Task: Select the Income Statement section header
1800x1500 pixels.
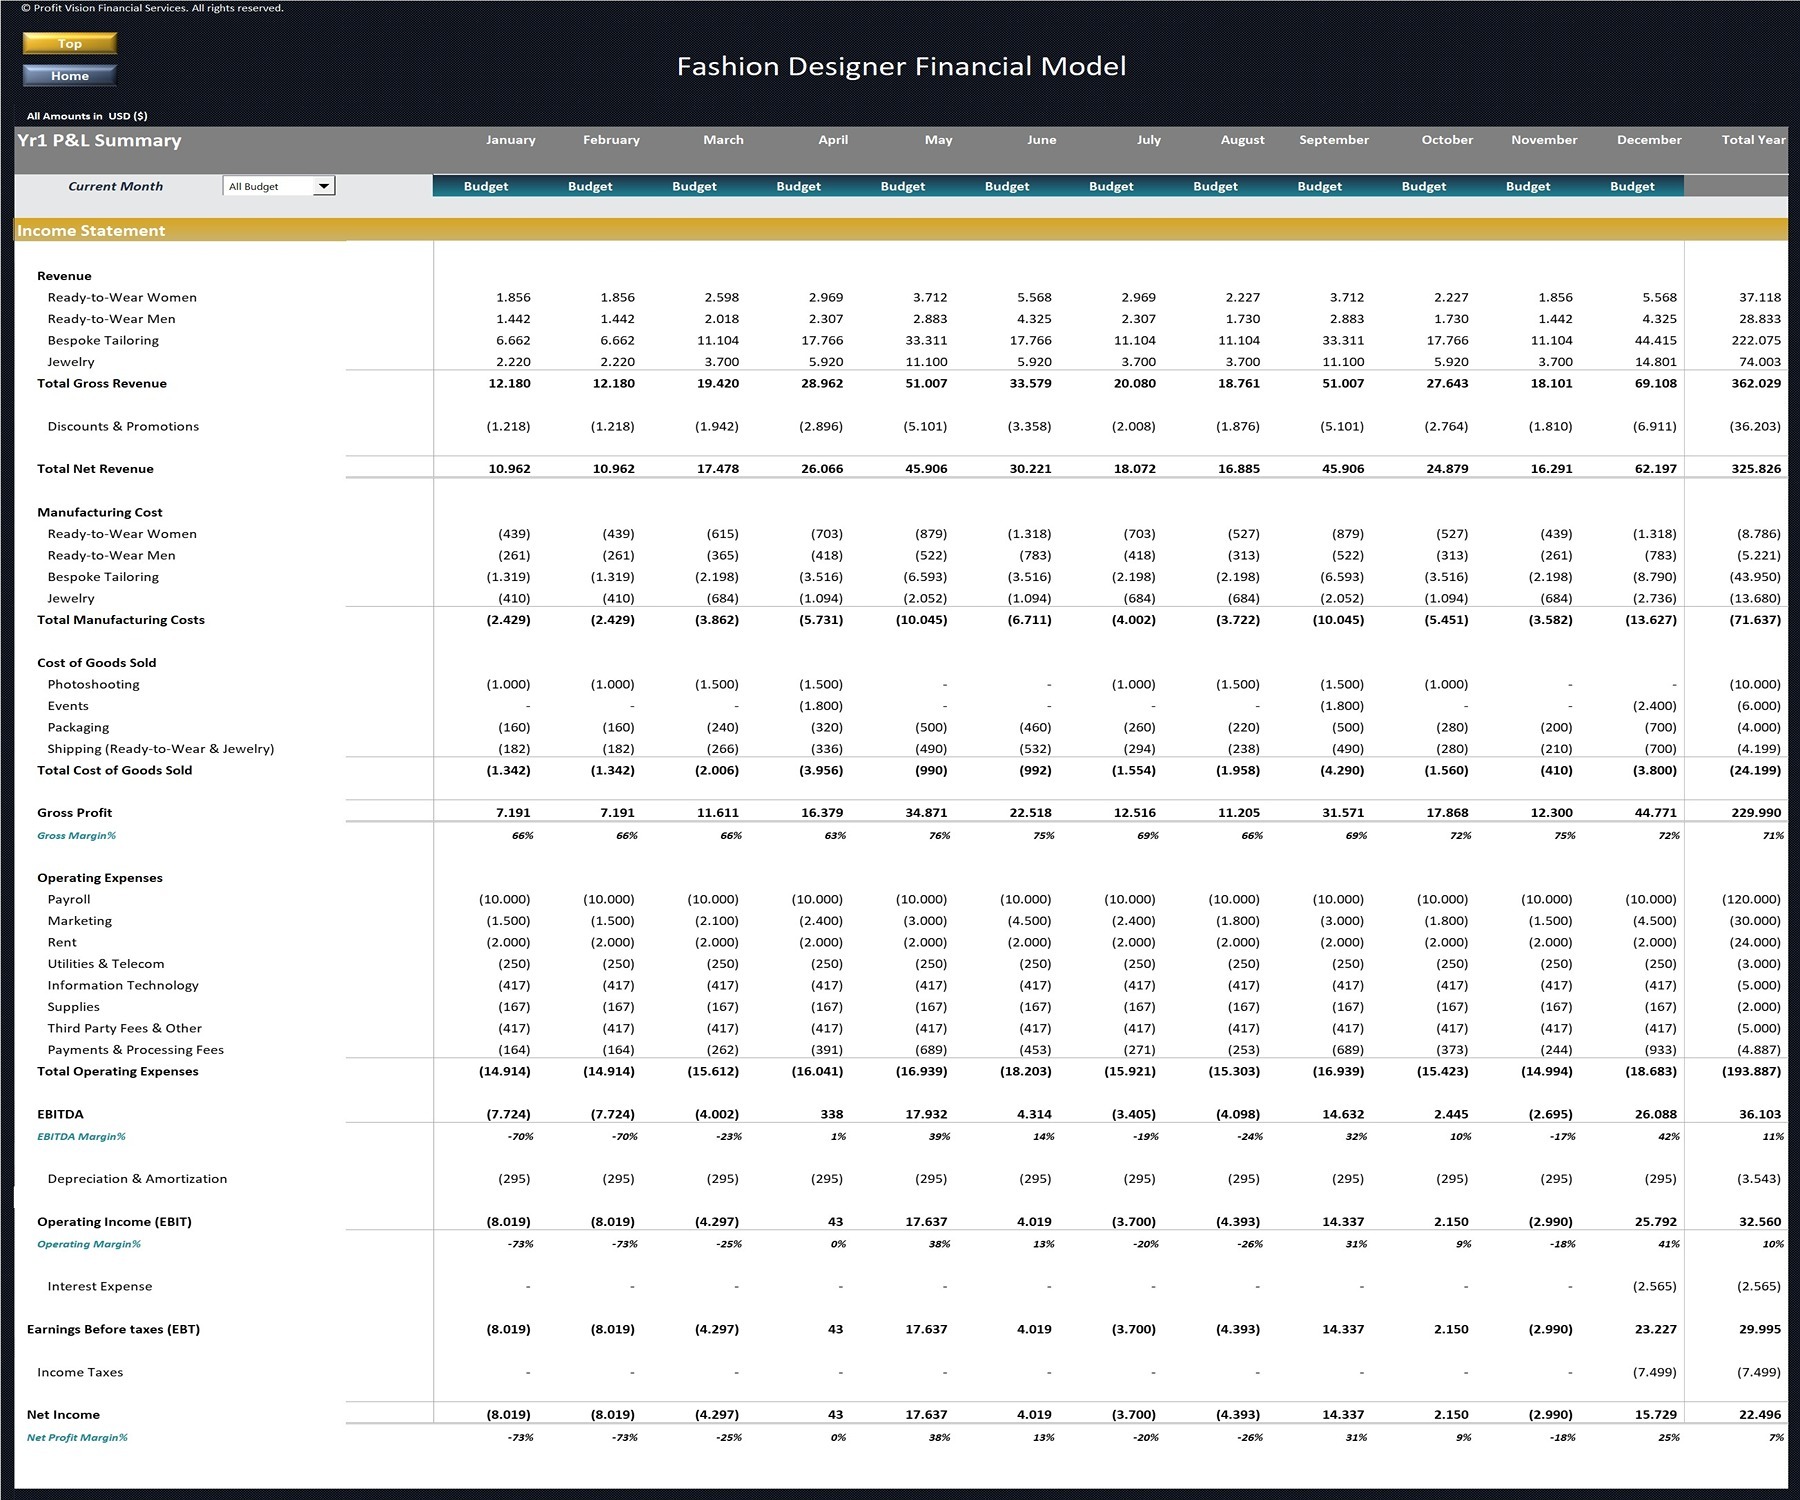Action: (x=91, y=231)
